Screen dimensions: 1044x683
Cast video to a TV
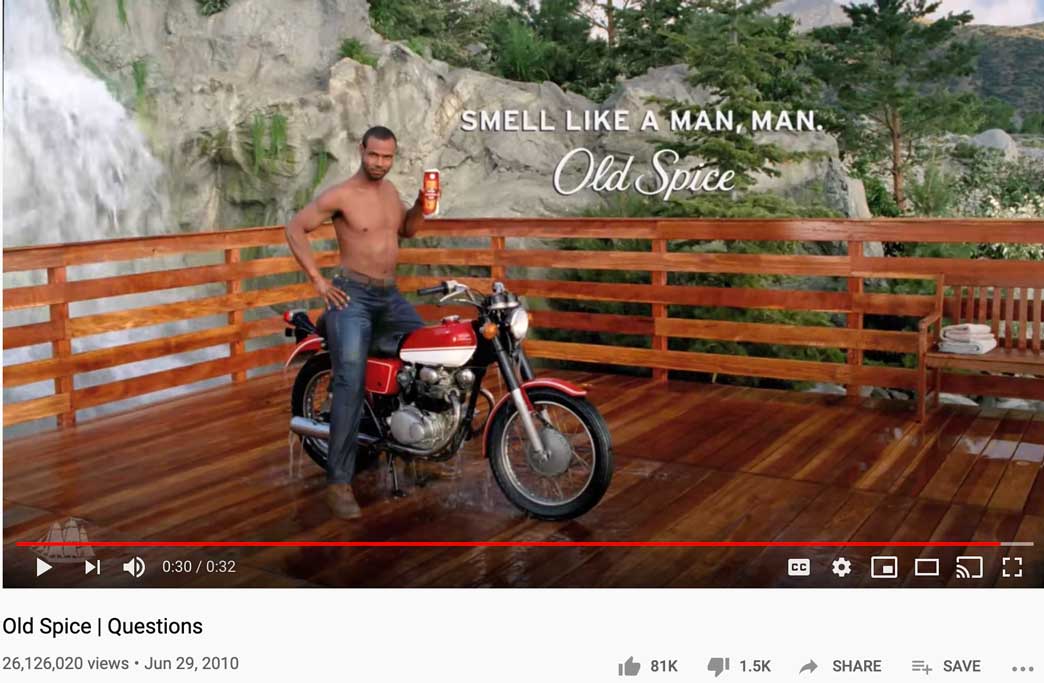pyautogui.click(x=969, y=567)
